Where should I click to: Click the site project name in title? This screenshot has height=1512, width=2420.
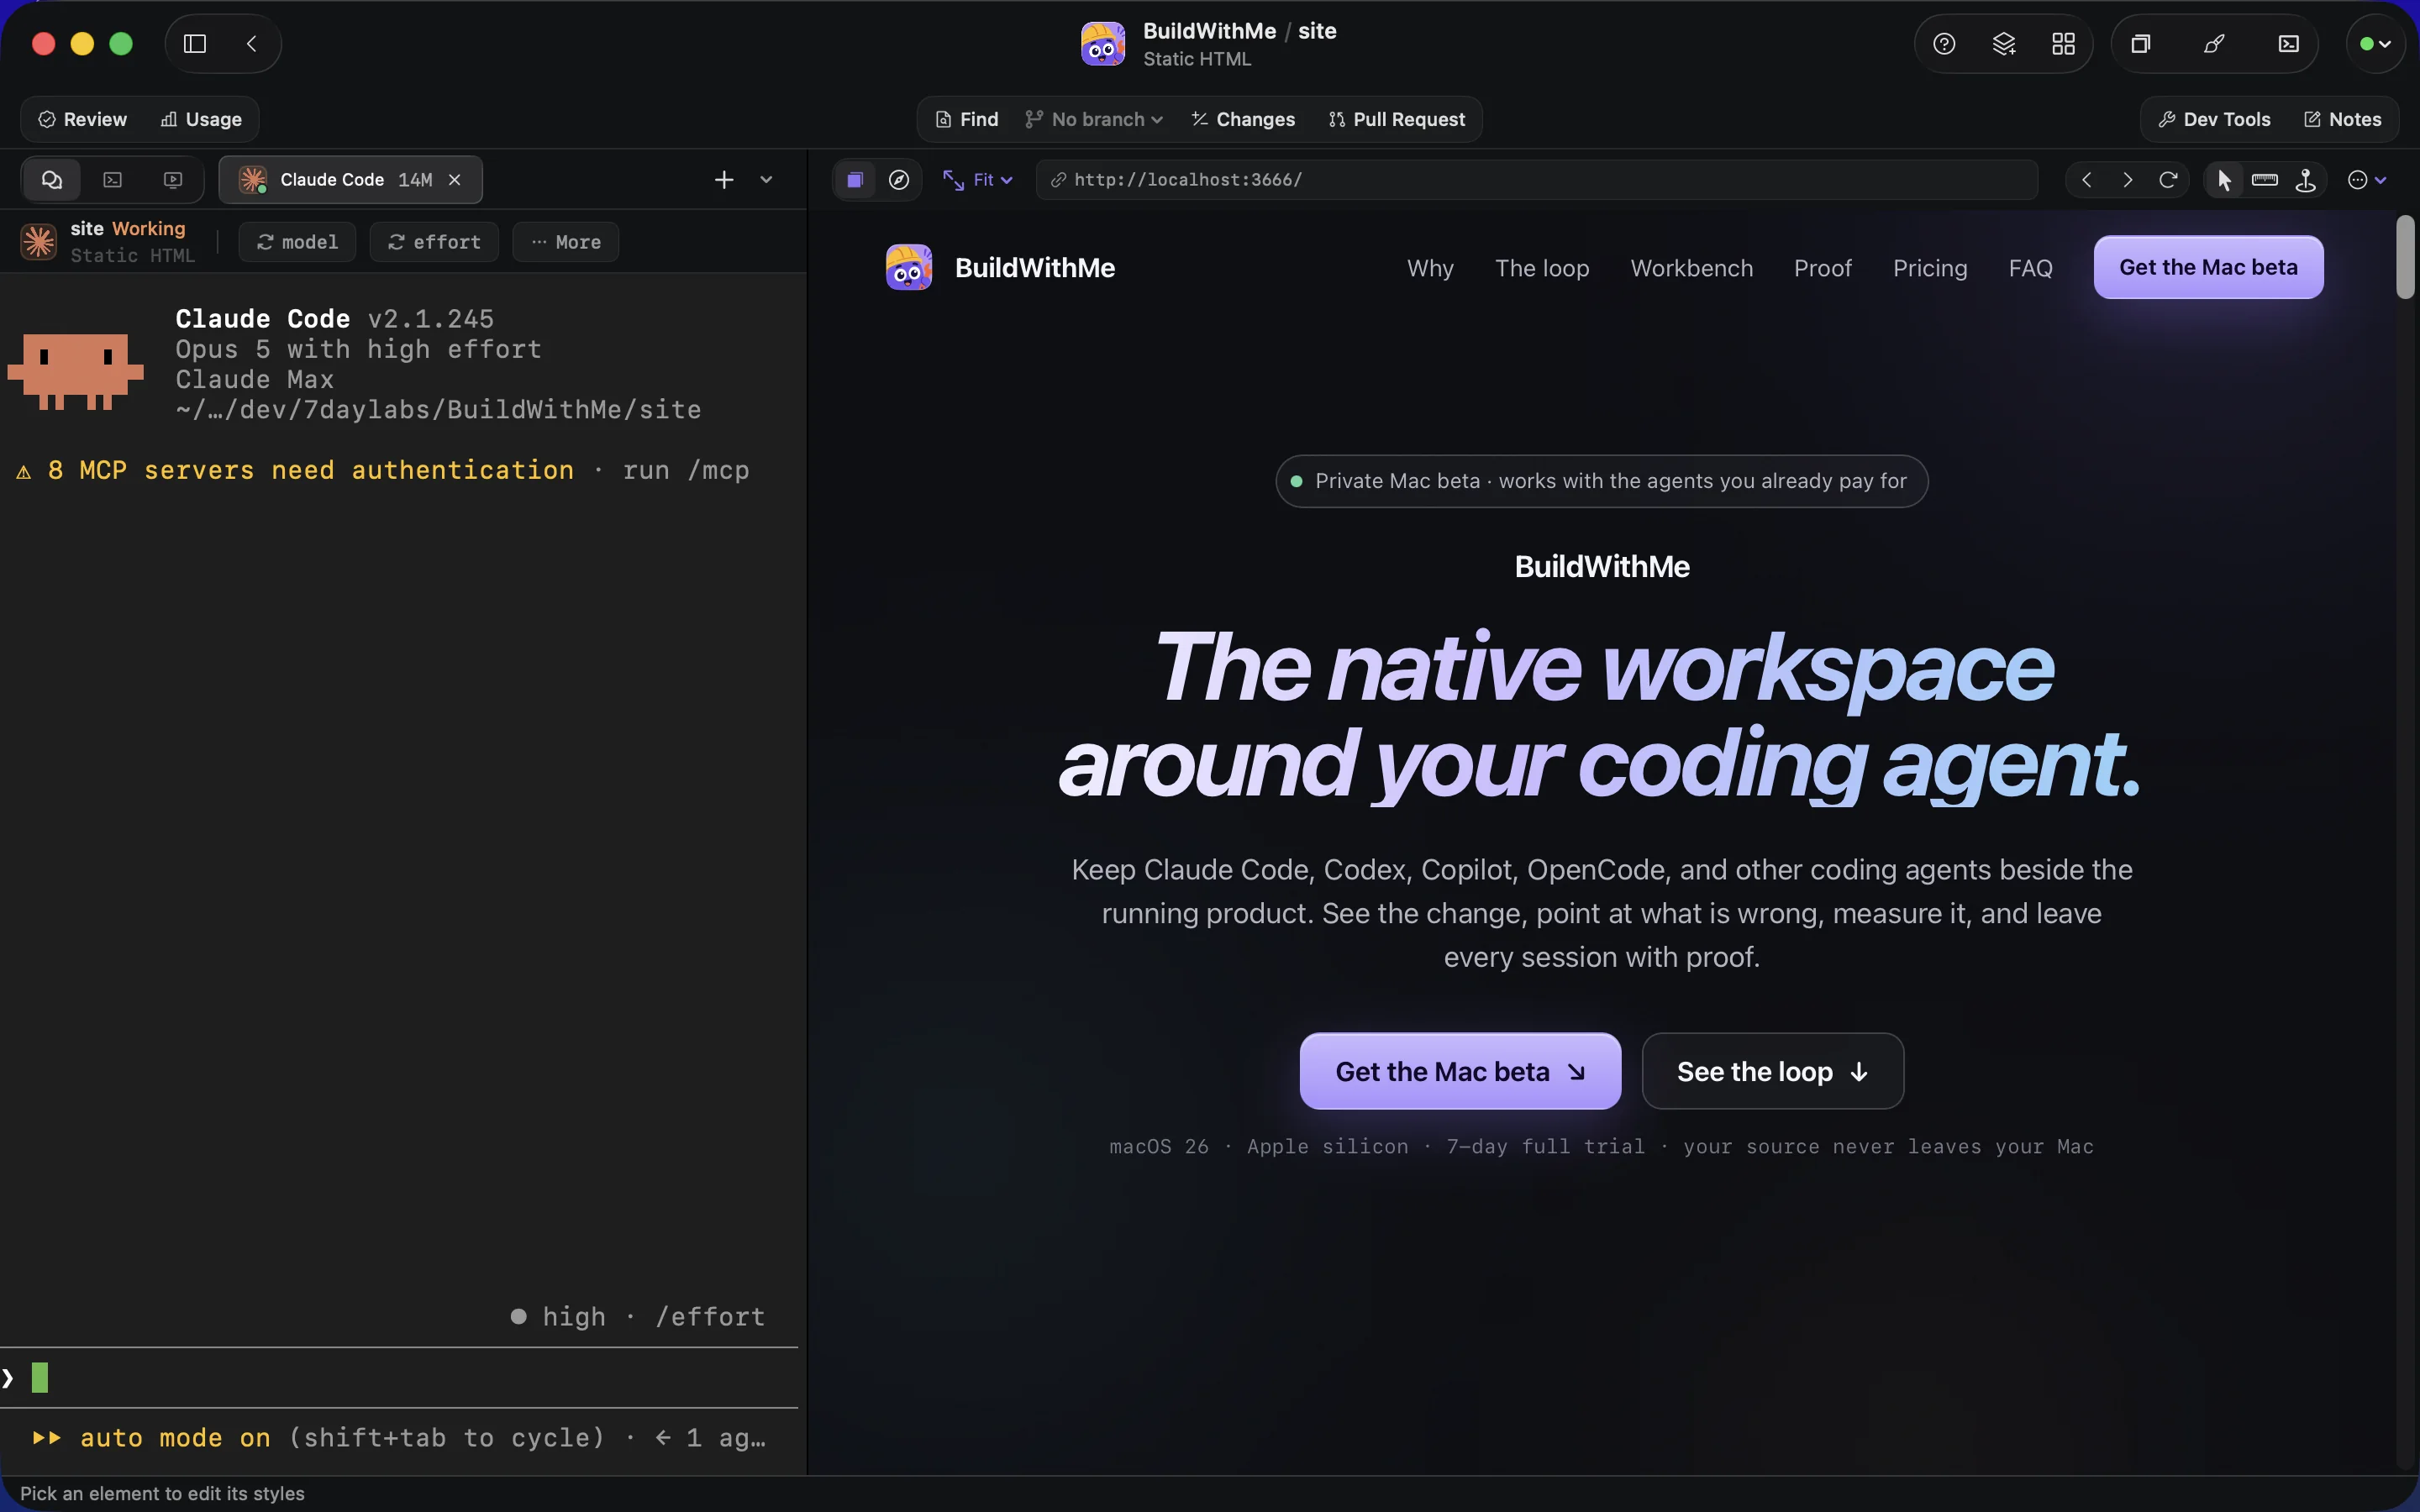(1317, 31)
